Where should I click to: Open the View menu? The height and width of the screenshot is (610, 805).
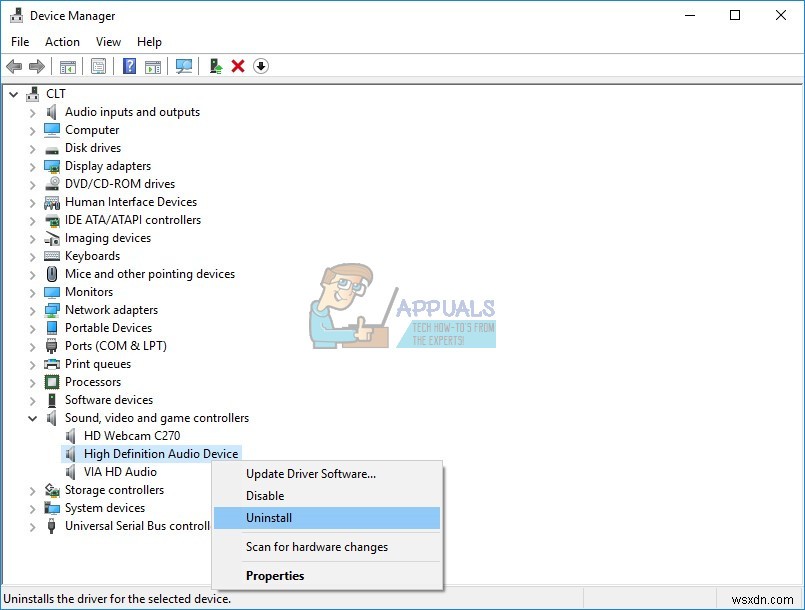click(108, 41)
